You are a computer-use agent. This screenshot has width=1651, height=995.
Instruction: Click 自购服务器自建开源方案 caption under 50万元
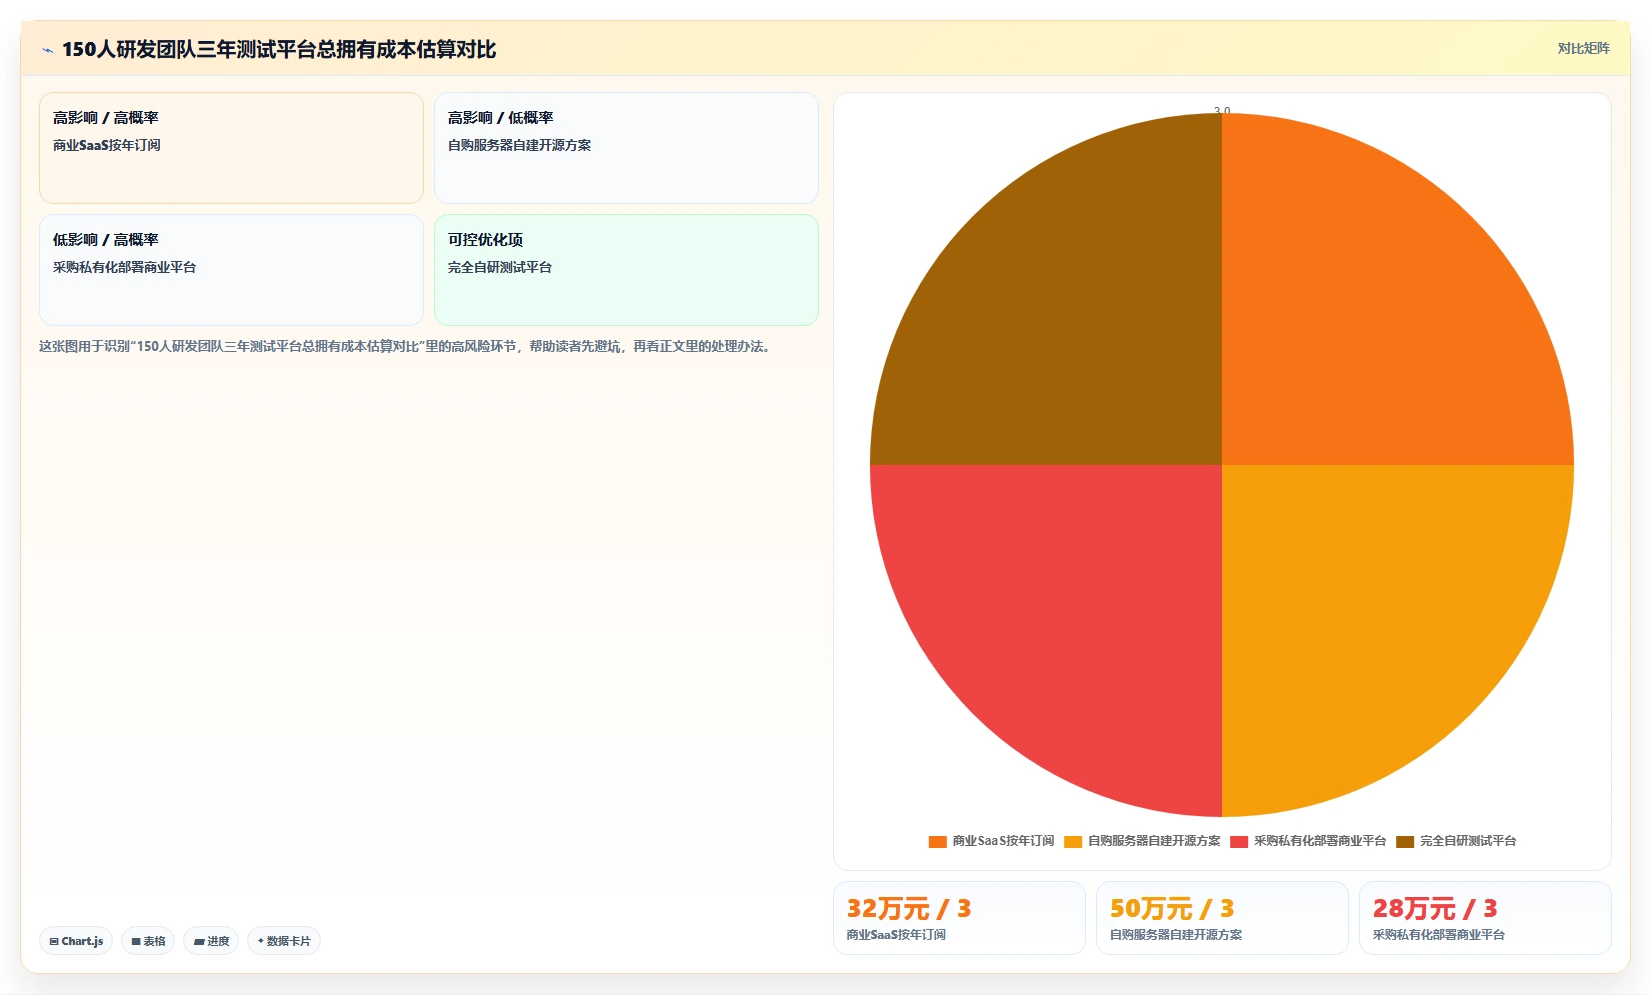pos(1176,935)
